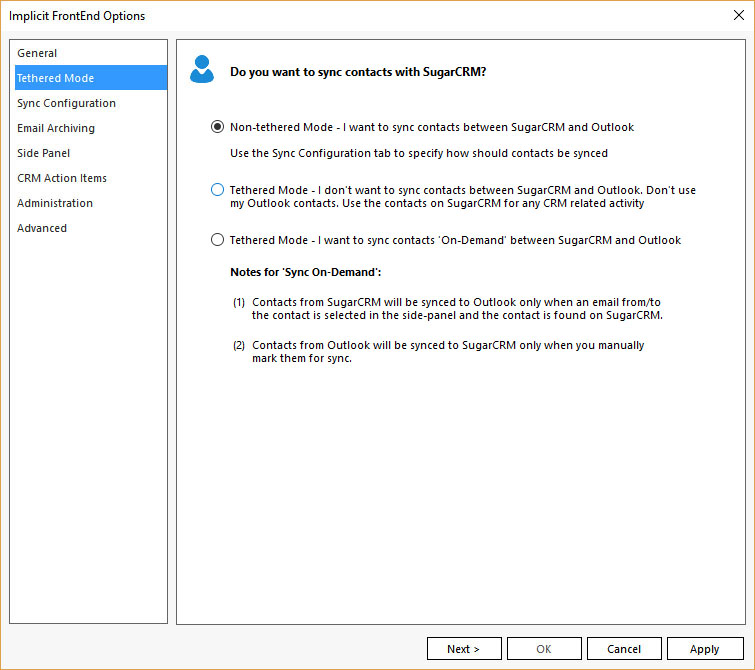Click the Sync Configuration tab hint text
755x670 pixels.
coord(418,153)
